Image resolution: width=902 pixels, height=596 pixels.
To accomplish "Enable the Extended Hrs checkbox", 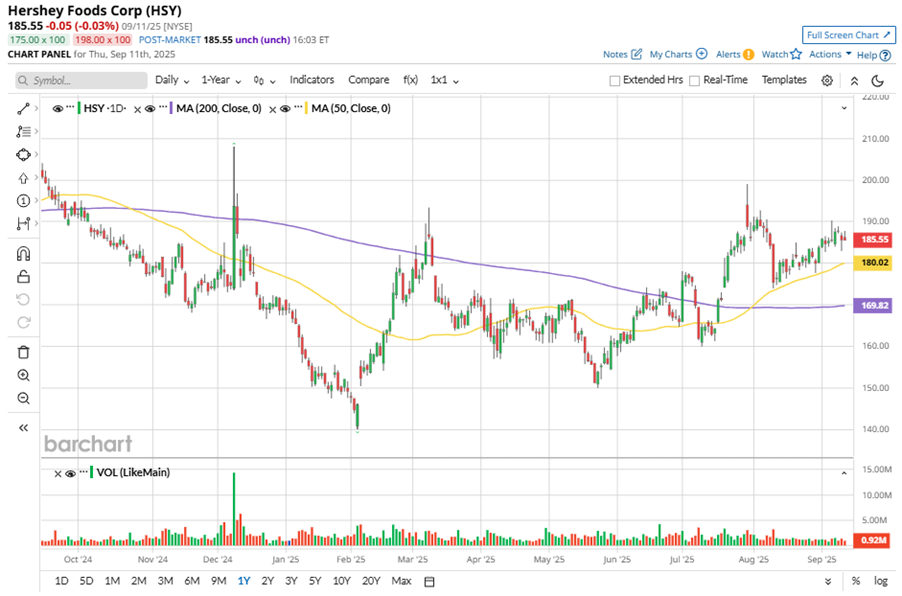I will 614,81.
